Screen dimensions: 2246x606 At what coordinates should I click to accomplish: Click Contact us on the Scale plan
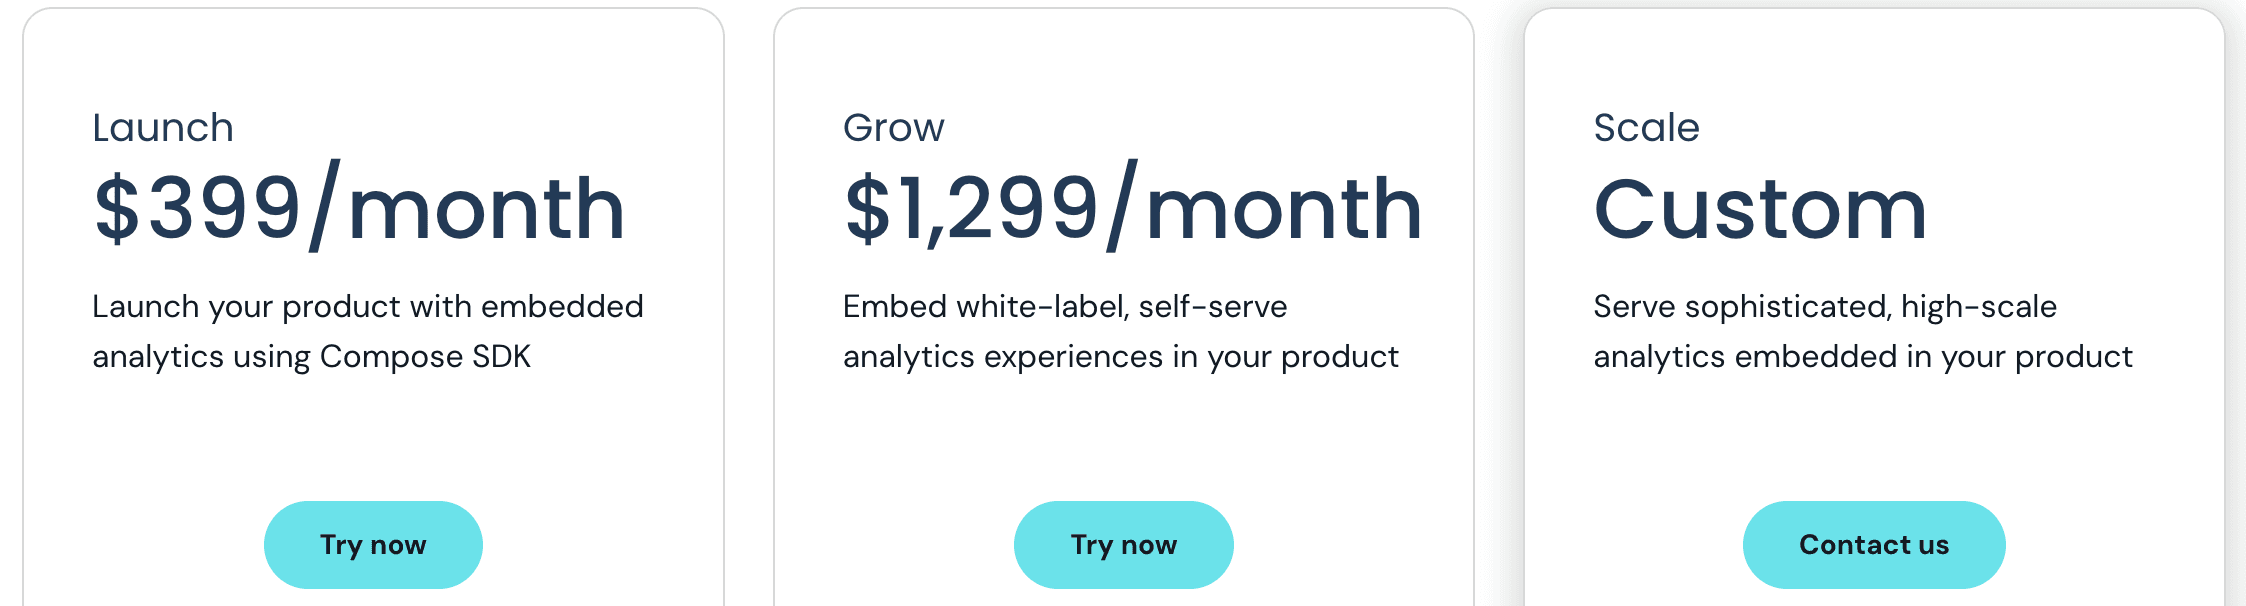click(1874, 544)
